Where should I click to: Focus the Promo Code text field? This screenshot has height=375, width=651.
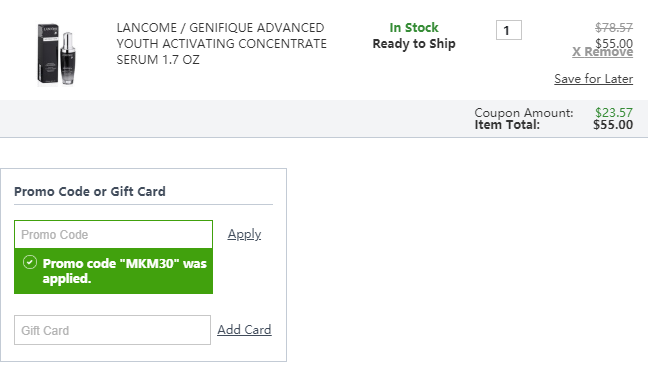pos(113,235)
